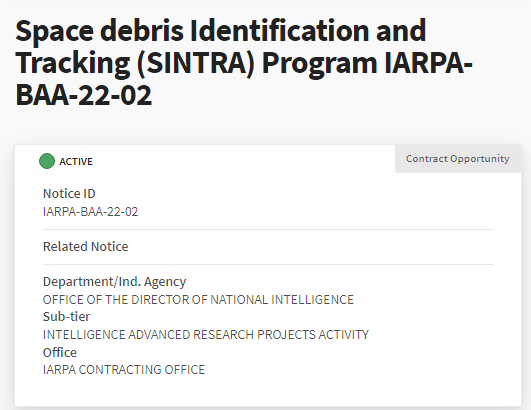Select the IARPA-BAA-22-02 notice ID value
The height and width of the screenshot is (410, 531).
click(90, 212)
